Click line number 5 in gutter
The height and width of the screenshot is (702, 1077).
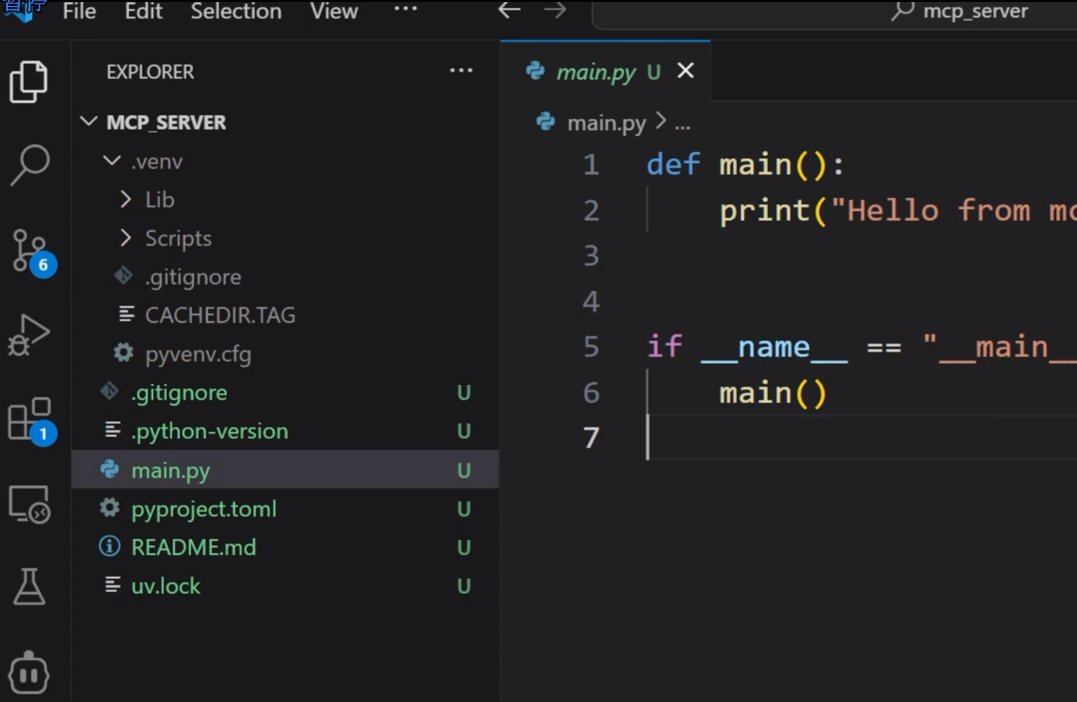pyautogui.click(x=591, y=347)
